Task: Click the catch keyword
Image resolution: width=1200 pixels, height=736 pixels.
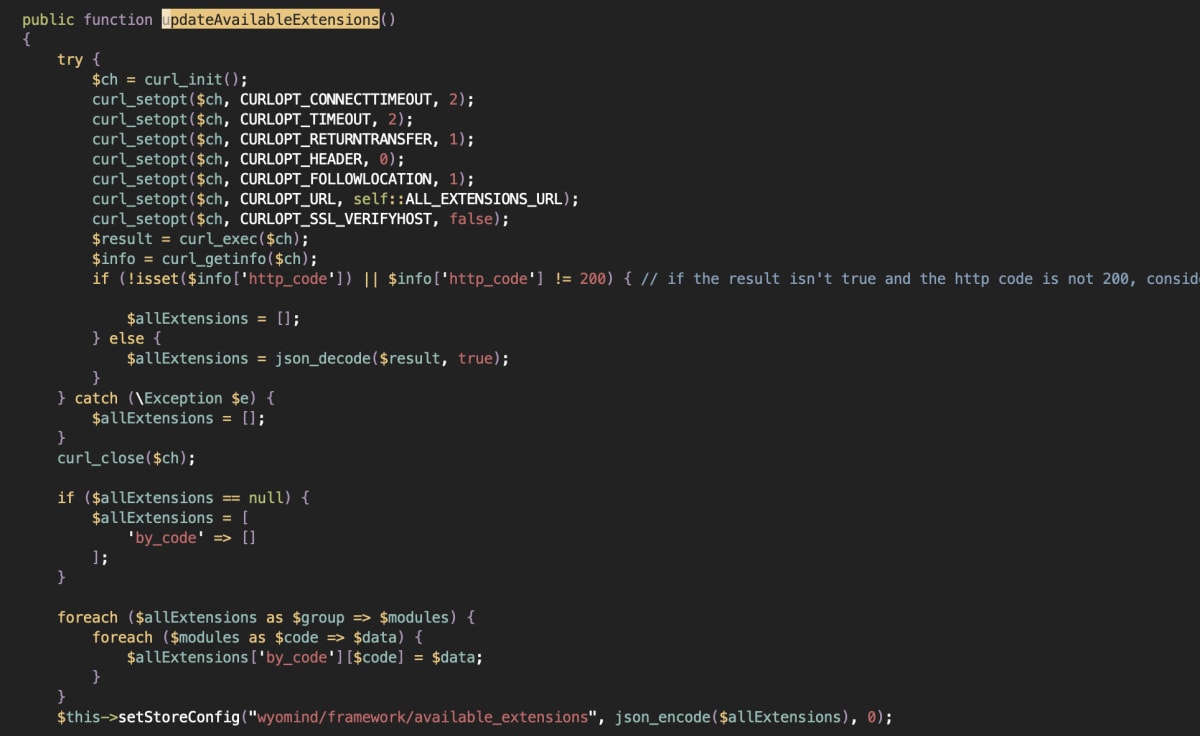Action: (x=97, y=398)
